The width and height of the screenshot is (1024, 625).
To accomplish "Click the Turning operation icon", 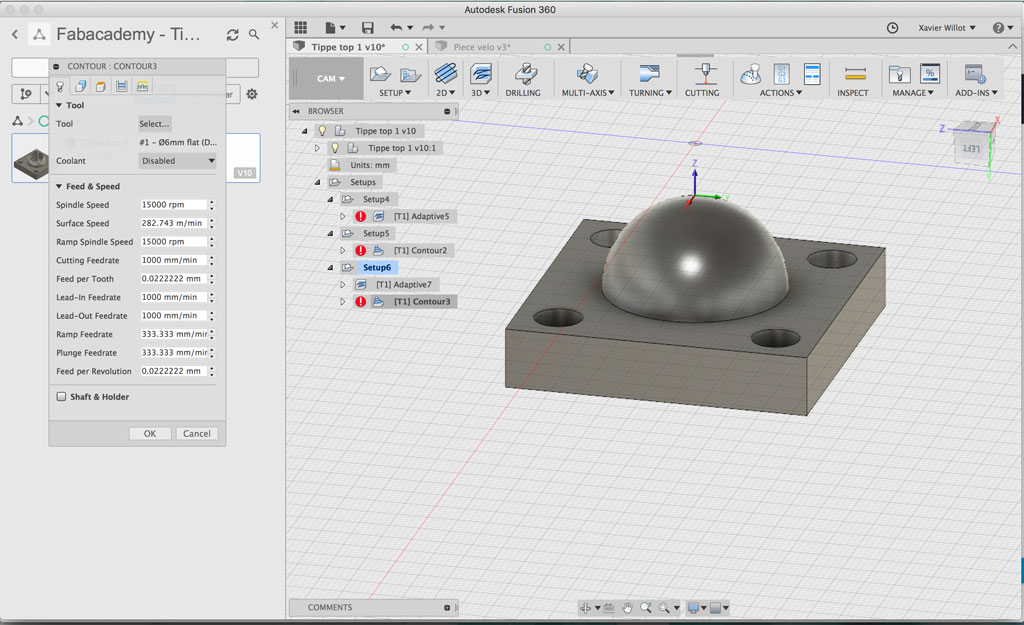I will 649,74.
